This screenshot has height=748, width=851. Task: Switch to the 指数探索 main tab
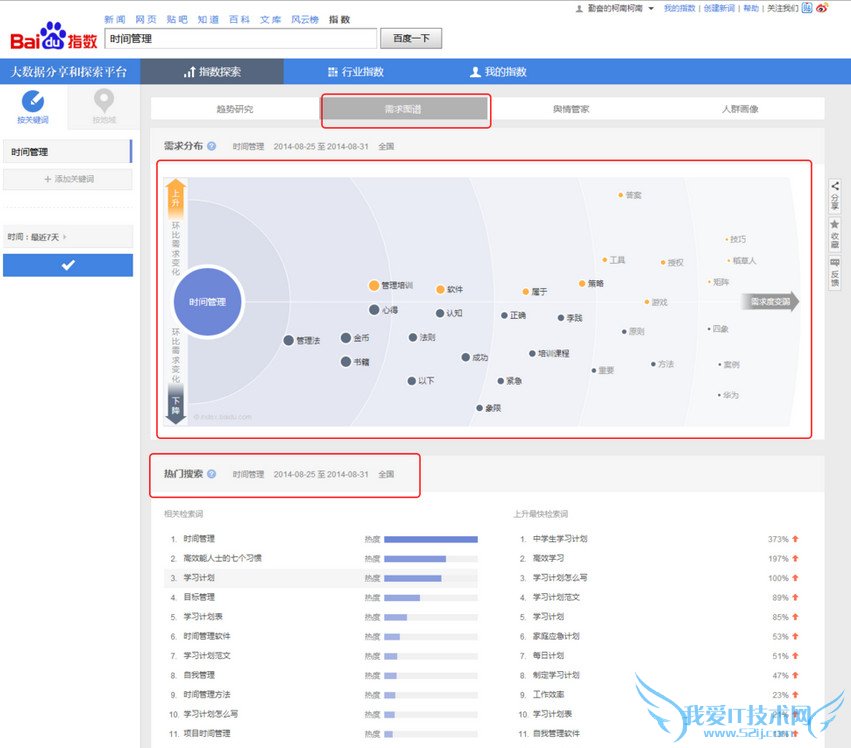pyautogui.click(x=212, y=72)
